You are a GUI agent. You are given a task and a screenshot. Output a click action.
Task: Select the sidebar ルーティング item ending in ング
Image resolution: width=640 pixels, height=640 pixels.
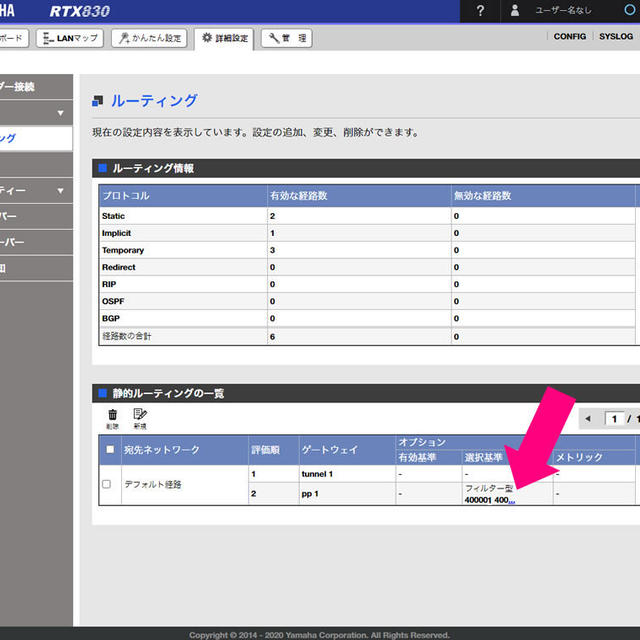(36, 138)
